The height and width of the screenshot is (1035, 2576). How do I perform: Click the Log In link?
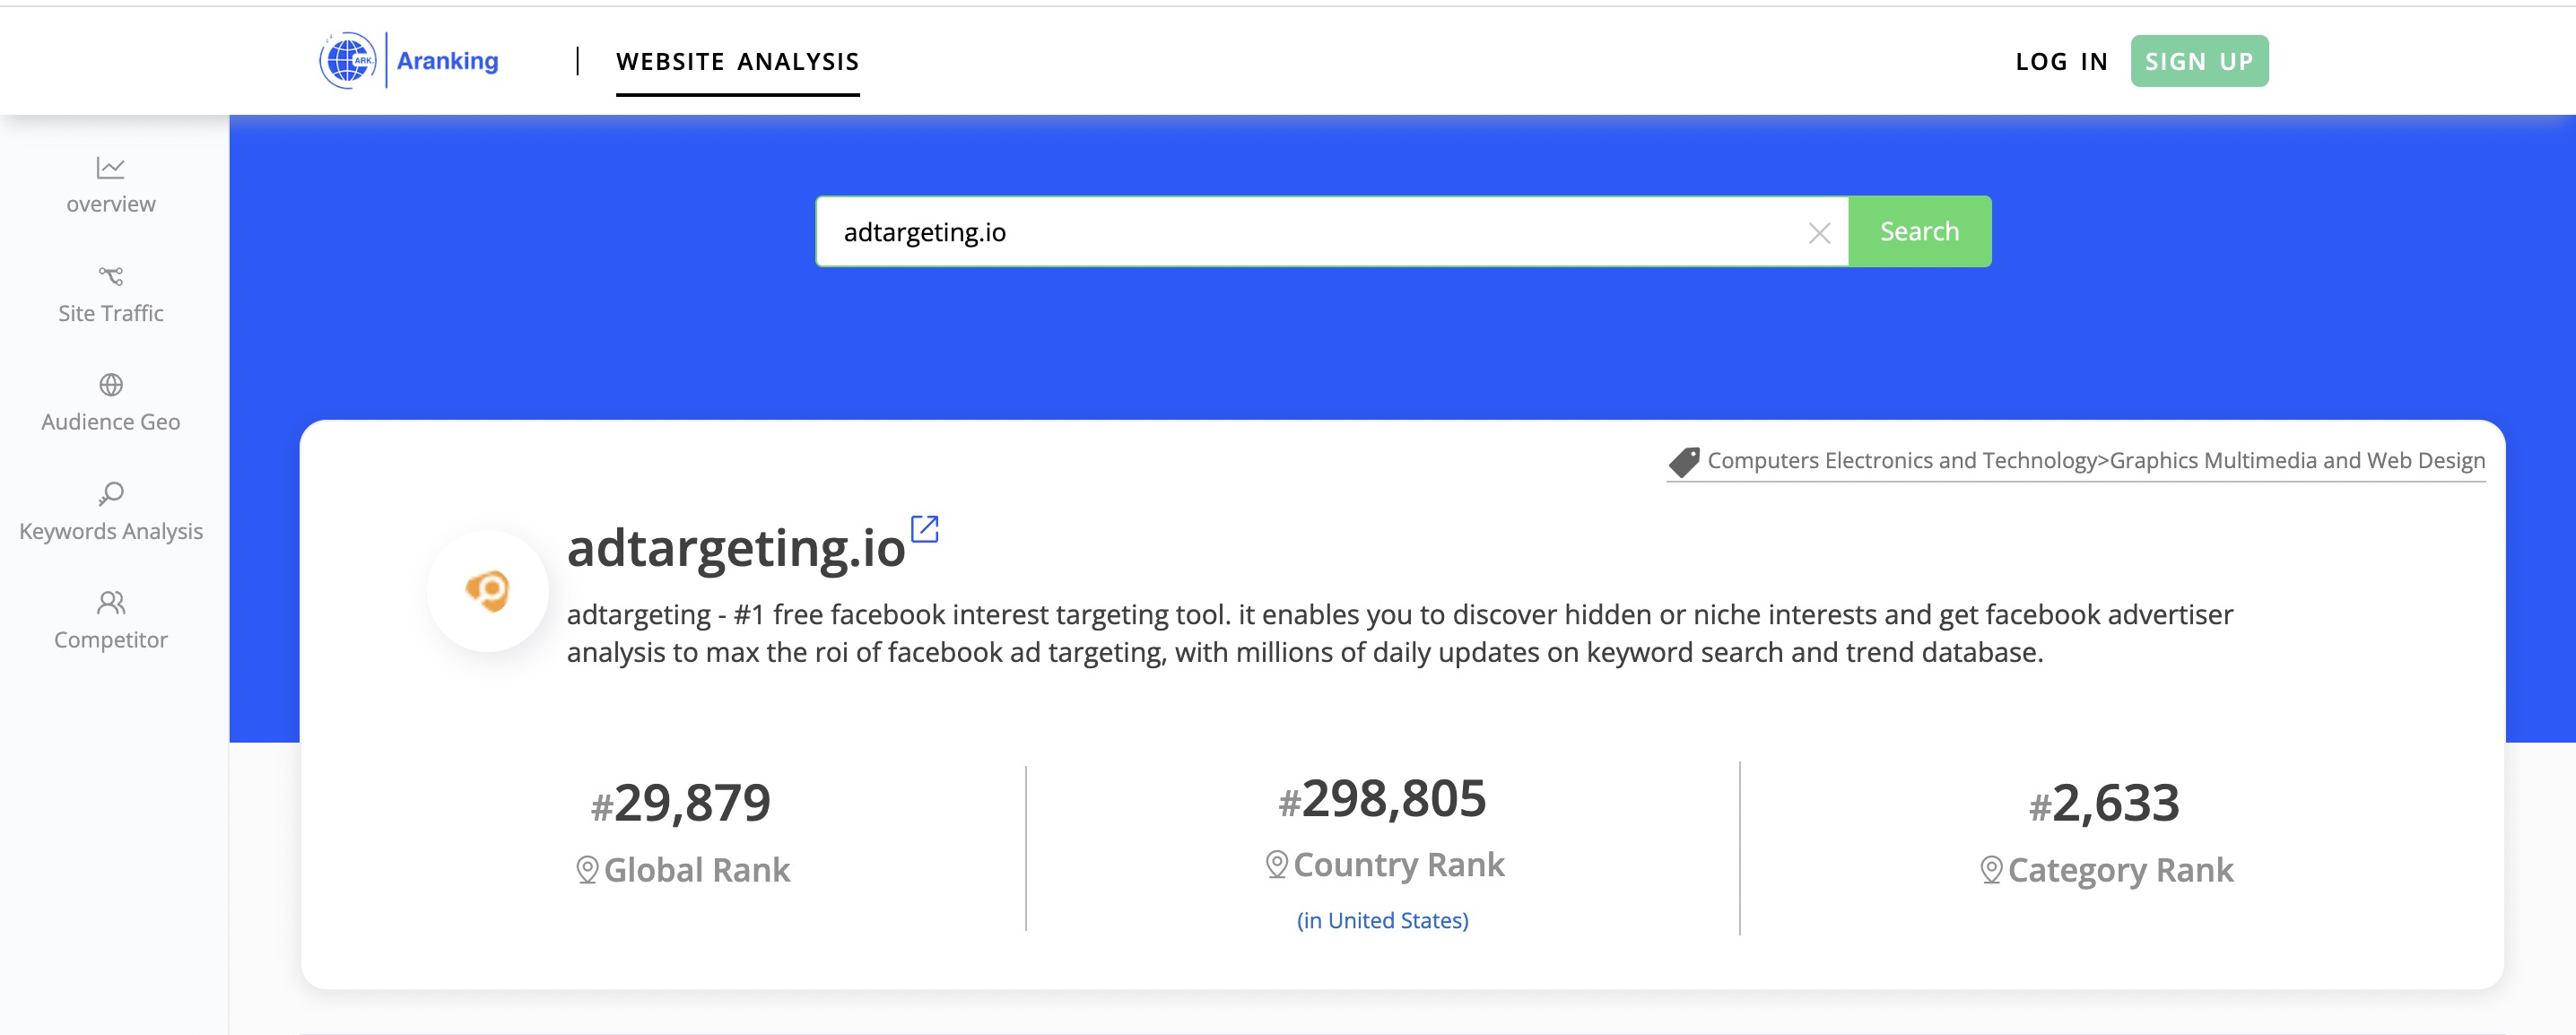click(x=2061, y=62)
